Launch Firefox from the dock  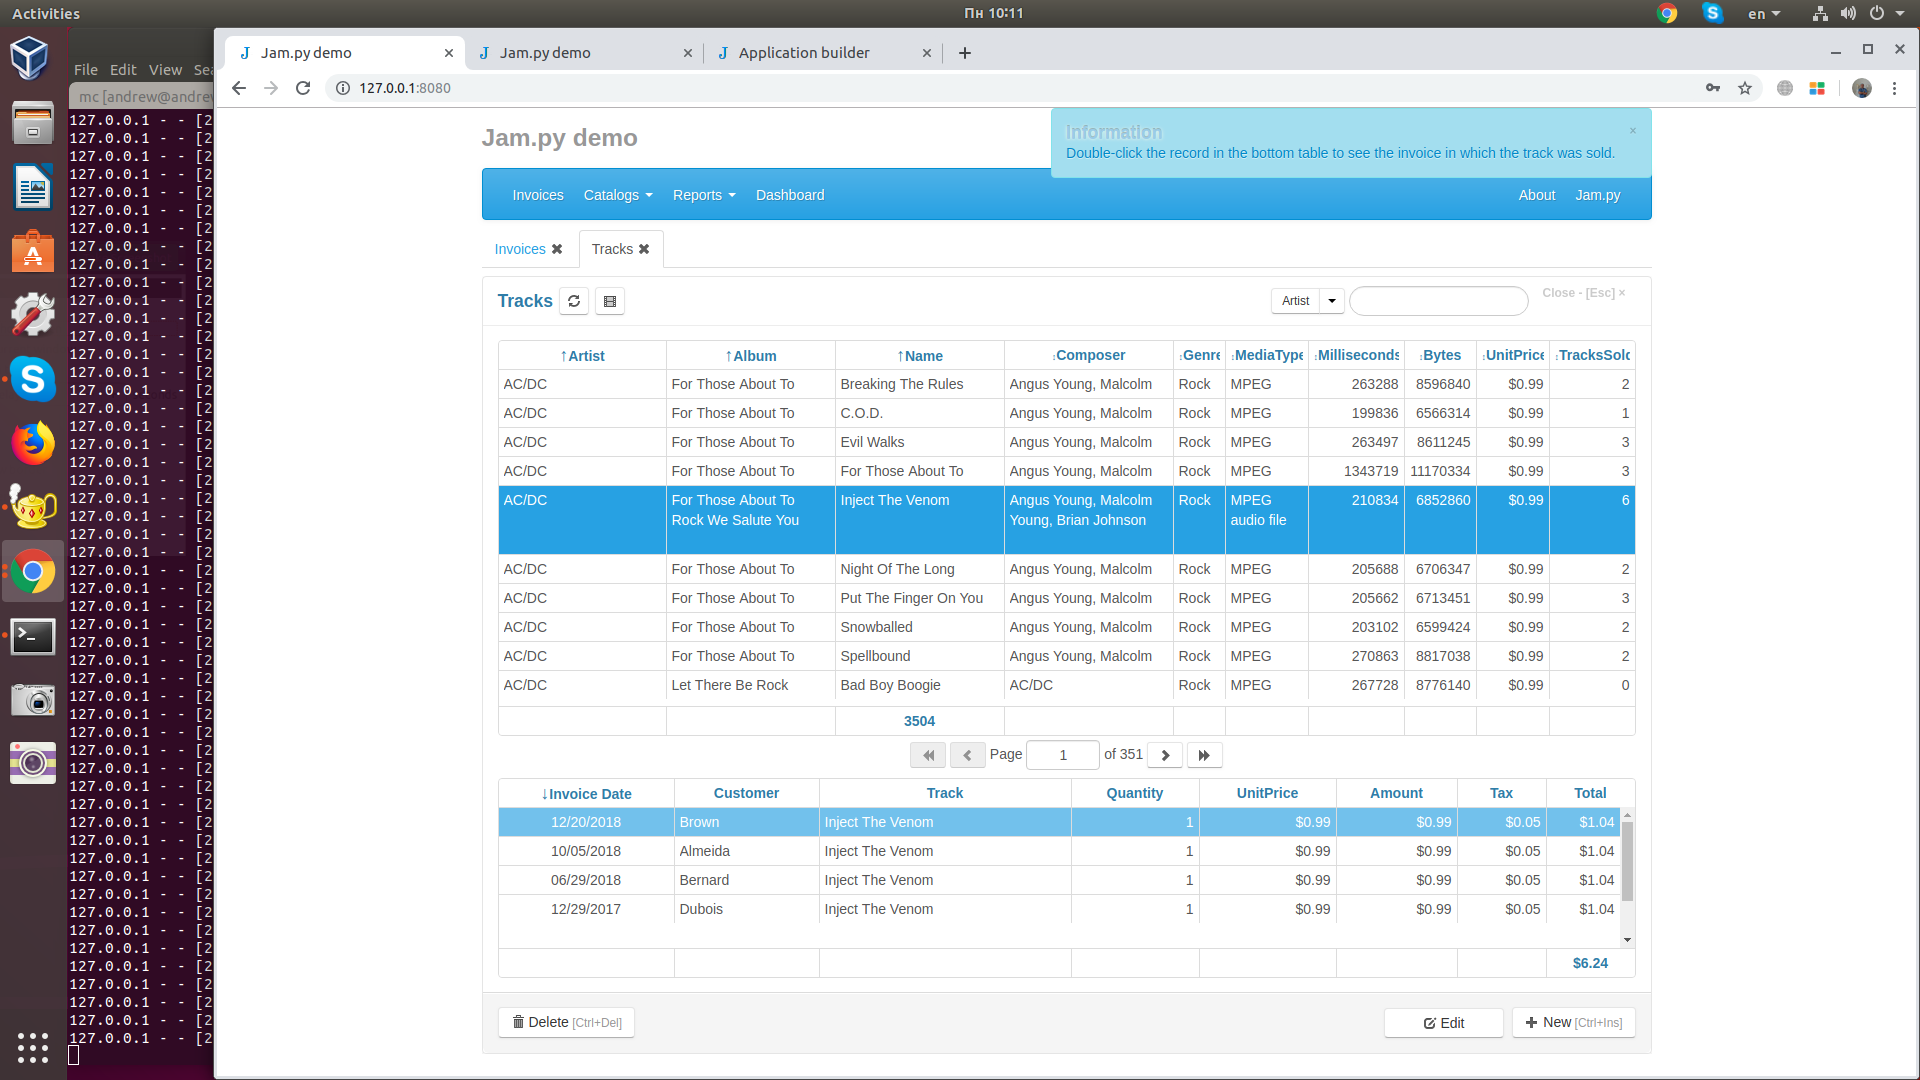pos(33,443)
